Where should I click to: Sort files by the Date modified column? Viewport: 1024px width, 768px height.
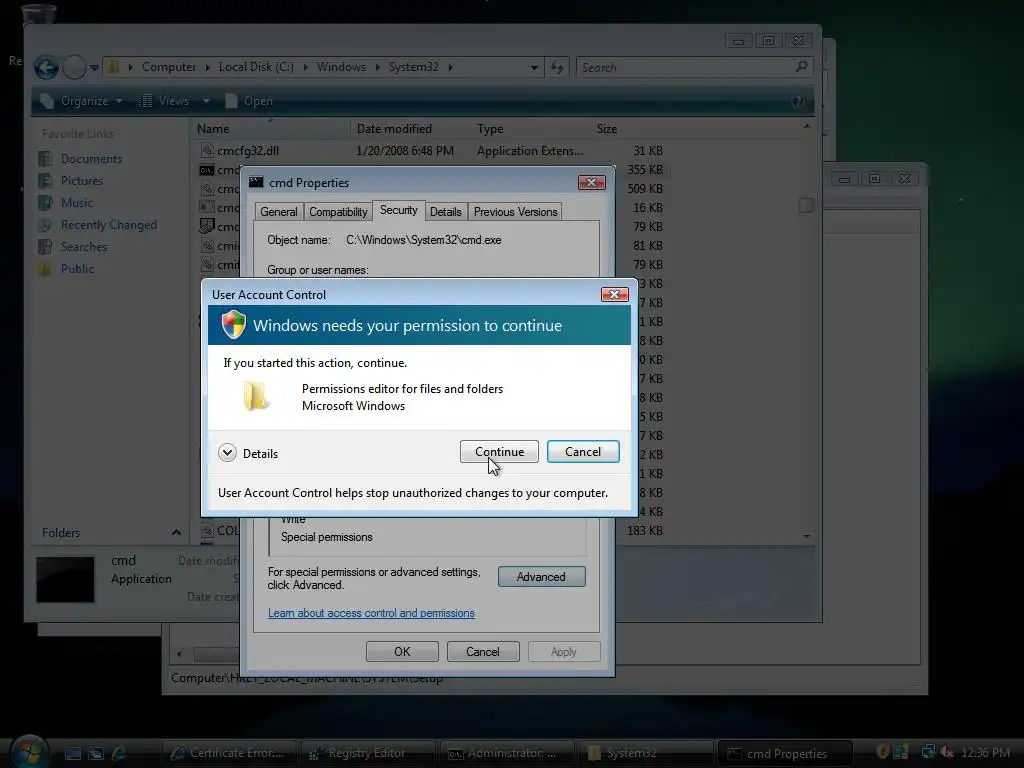pyautogui.click(x=409, y=129)
